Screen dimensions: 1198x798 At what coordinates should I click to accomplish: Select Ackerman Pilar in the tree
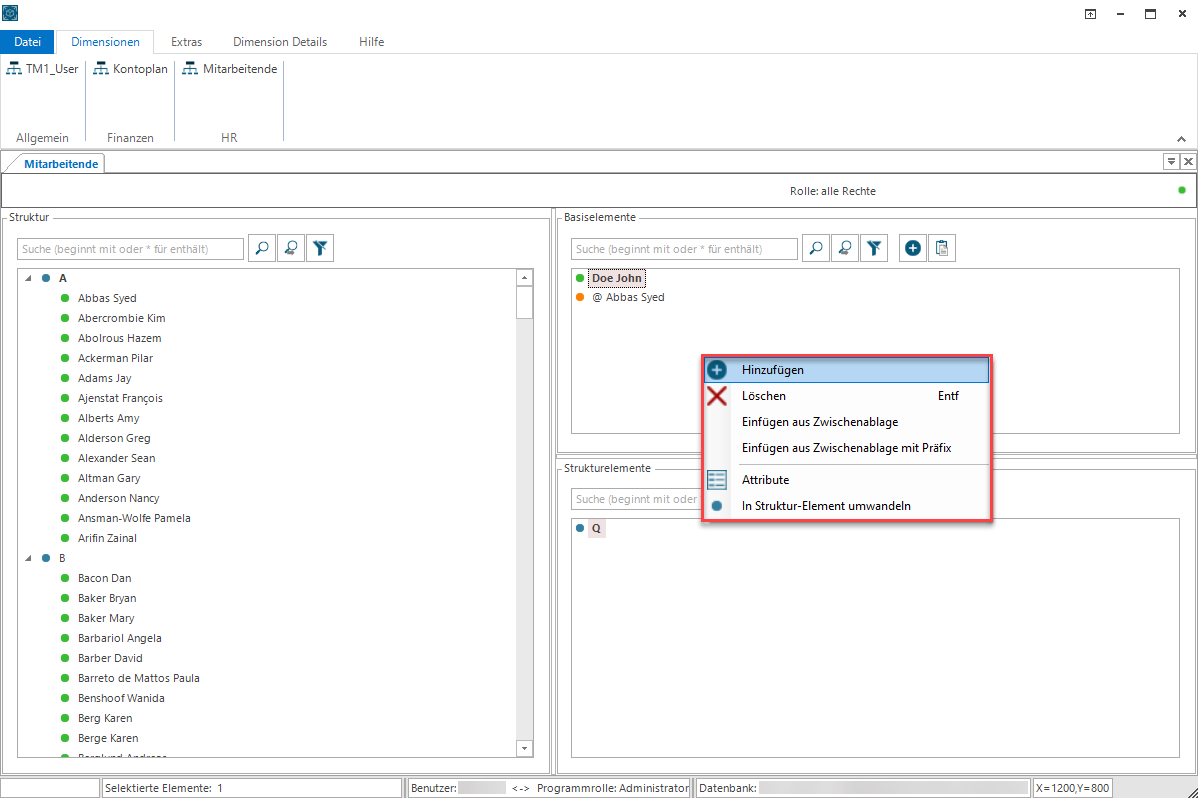pyautogui.click(x=115, y=358)
